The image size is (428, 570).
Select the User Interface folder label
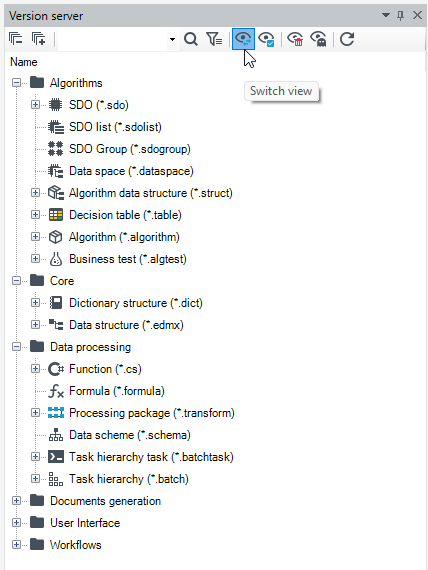[85, 523]
